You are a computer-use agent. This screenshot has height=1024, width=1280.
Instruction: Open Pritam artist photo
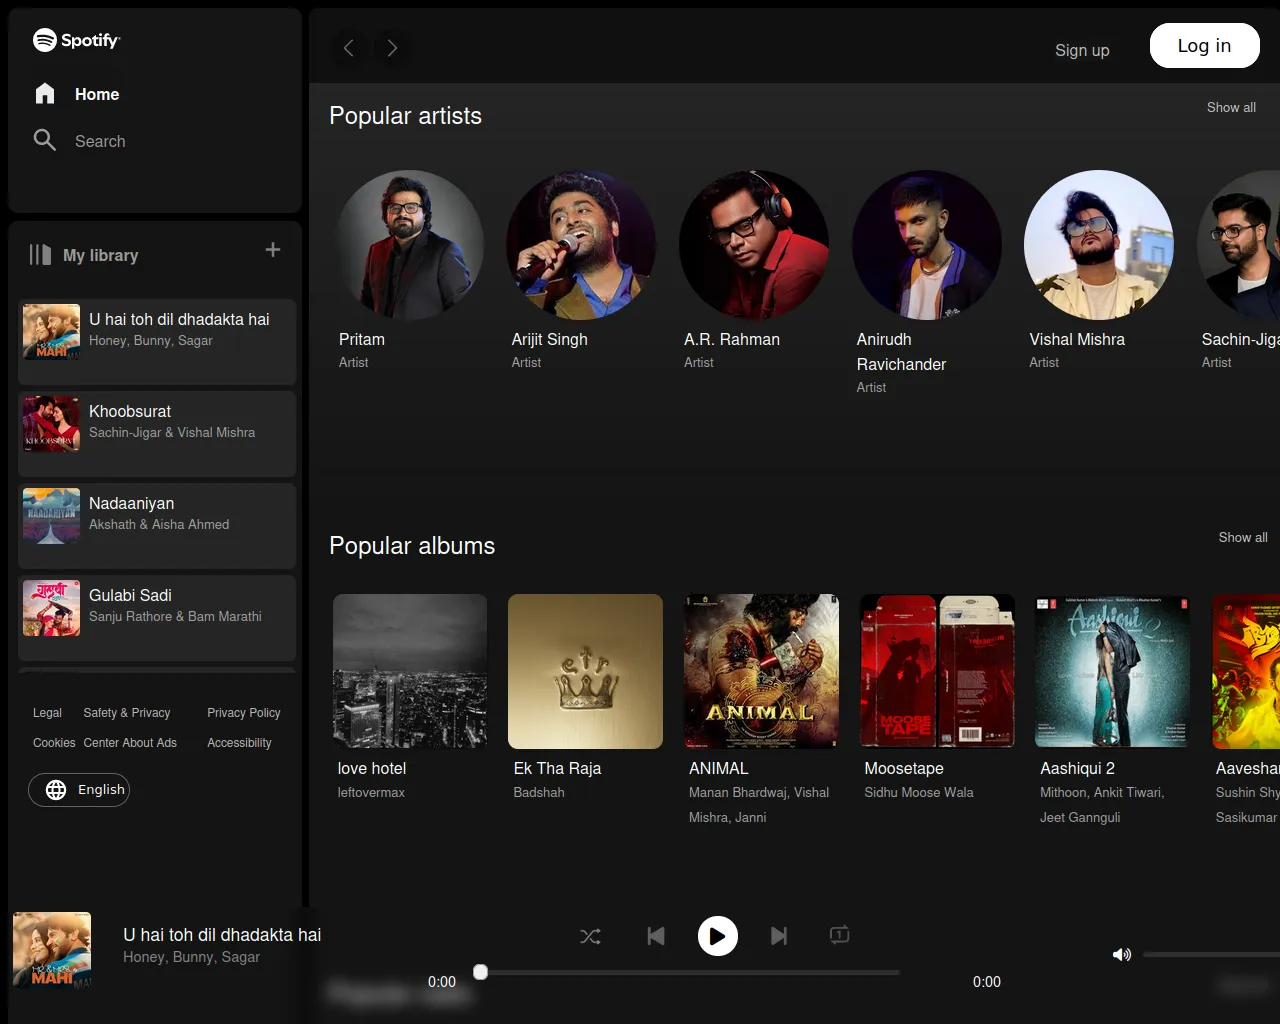tap(409, 245)
